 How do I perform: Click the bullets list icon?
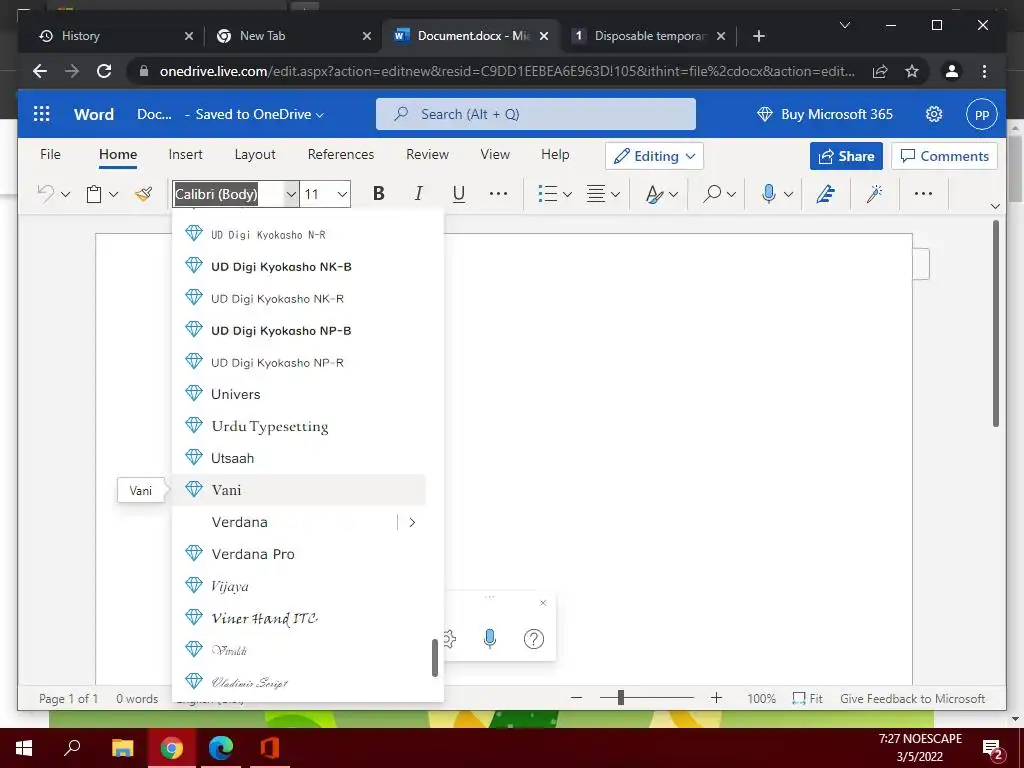(x=547, y=194)
